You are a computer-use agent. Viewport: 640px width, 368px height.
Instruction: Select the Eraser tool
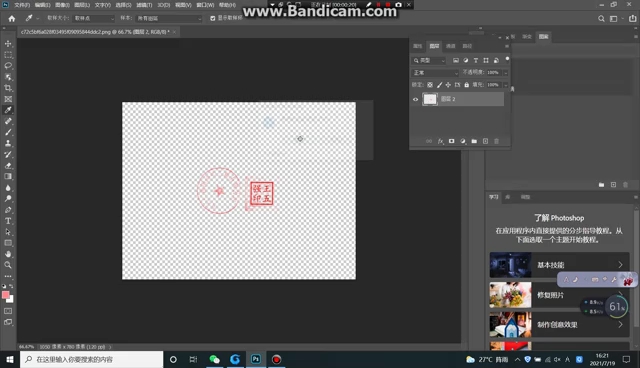8,166
